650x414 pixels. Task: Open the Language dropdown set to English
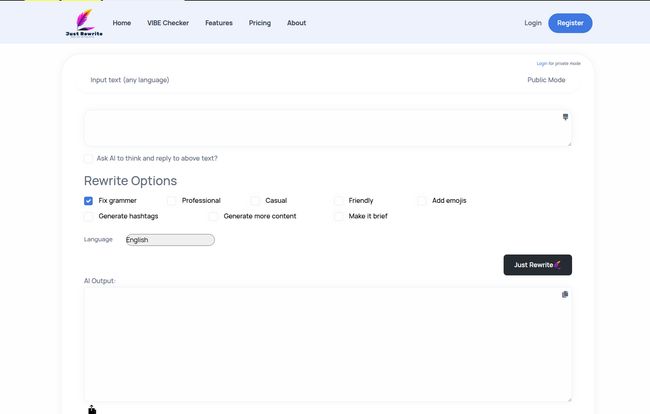click(170, 240)
